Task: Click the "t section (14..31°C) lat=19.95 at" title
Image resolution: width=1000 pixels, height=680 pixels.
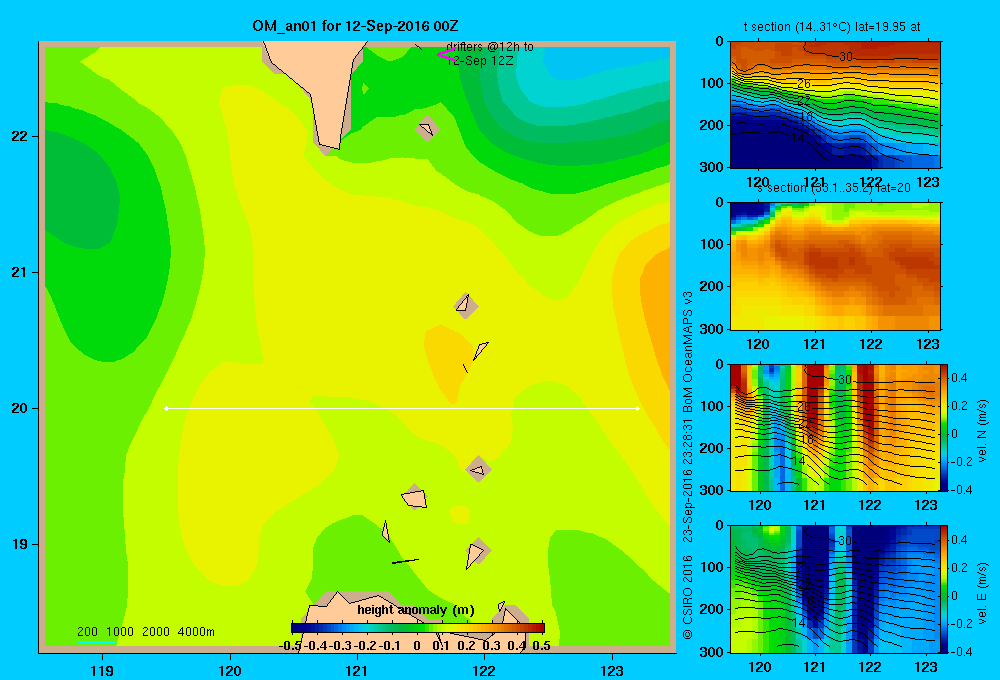Action: pos(832,27)
